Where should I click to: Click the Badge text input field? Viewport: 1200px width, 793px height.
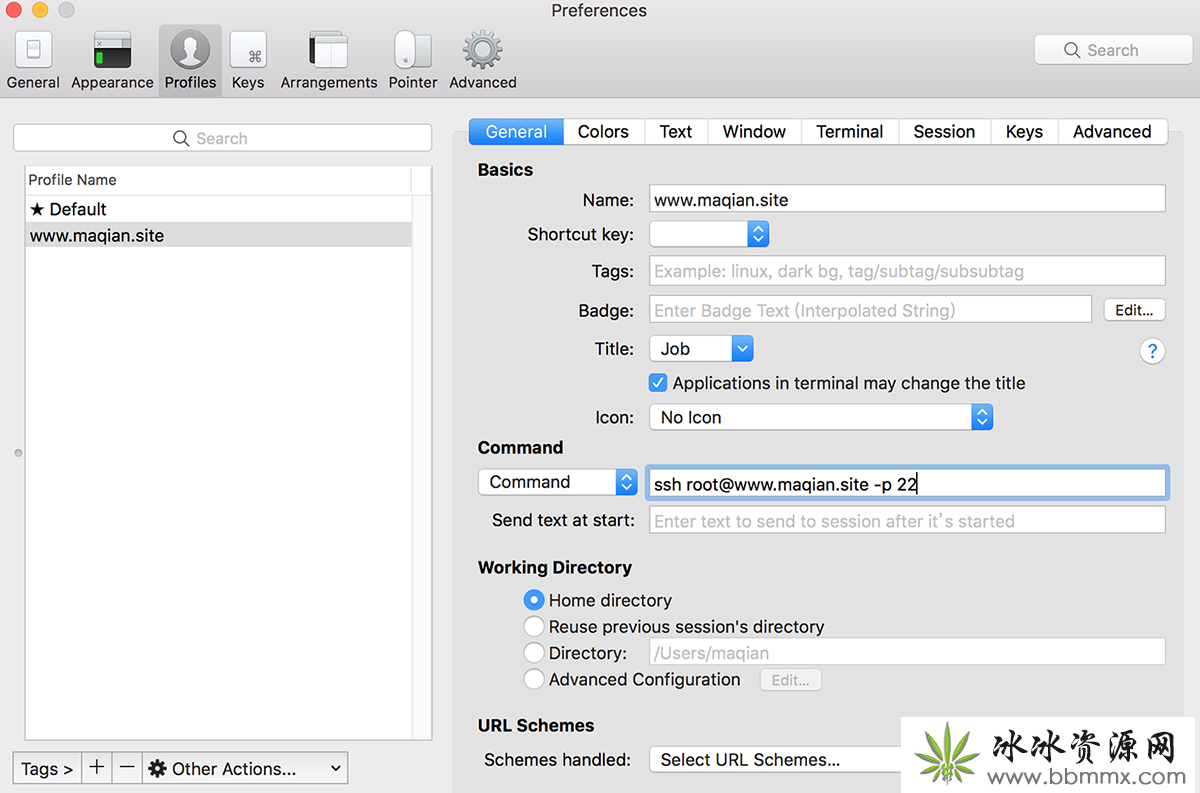click(870, 310)
